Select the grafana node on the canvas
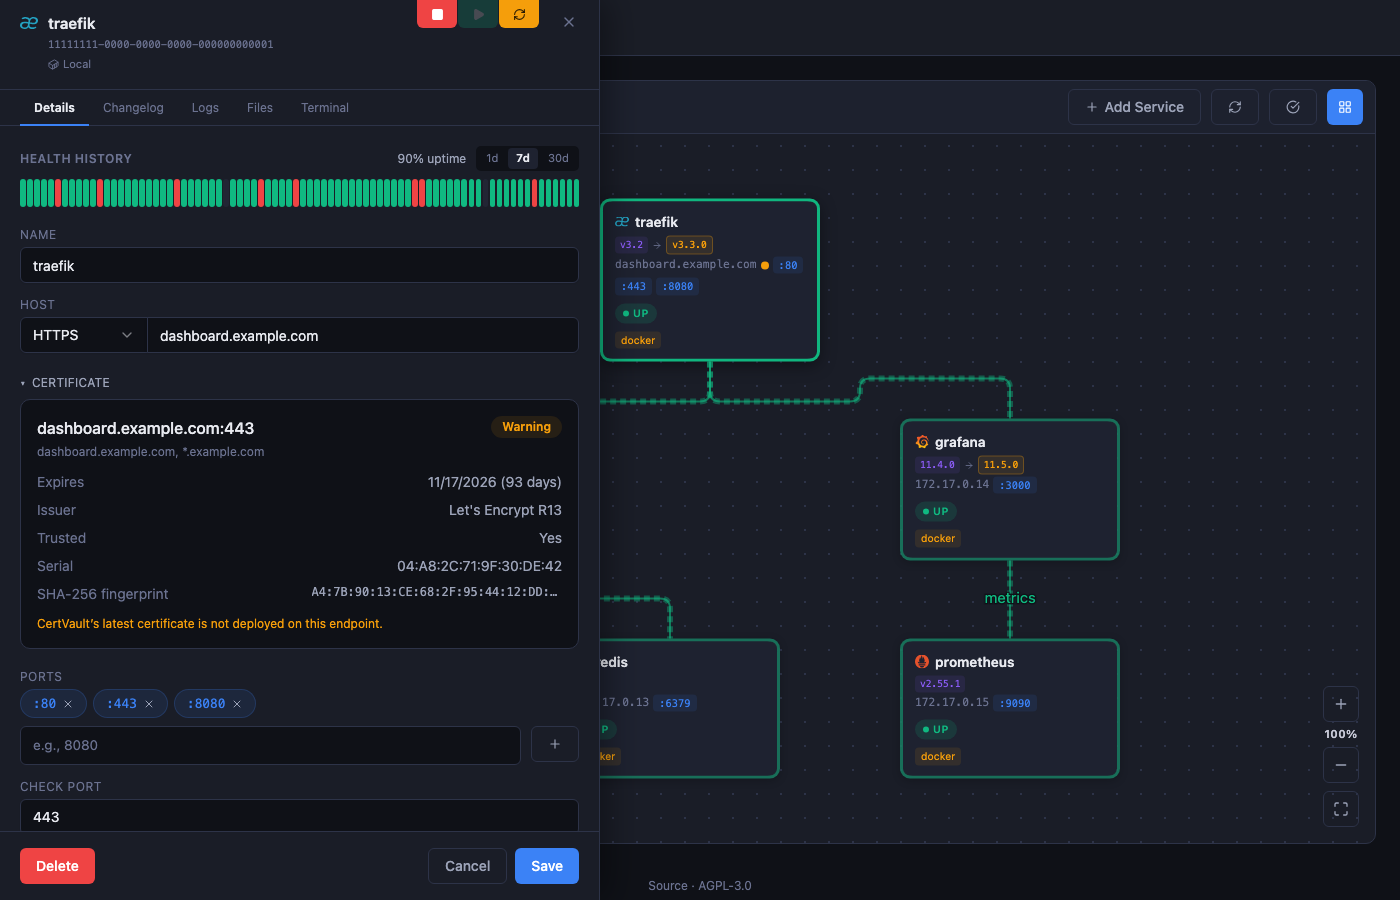 point(1010,490)
